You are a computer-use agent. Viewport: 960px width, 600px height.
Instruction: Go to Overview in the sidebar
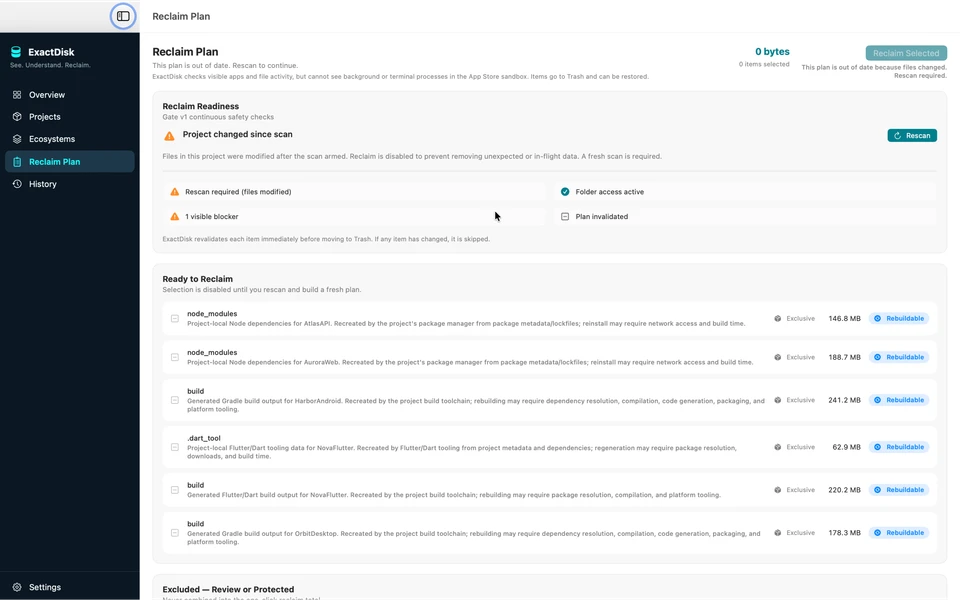point(70,95)
